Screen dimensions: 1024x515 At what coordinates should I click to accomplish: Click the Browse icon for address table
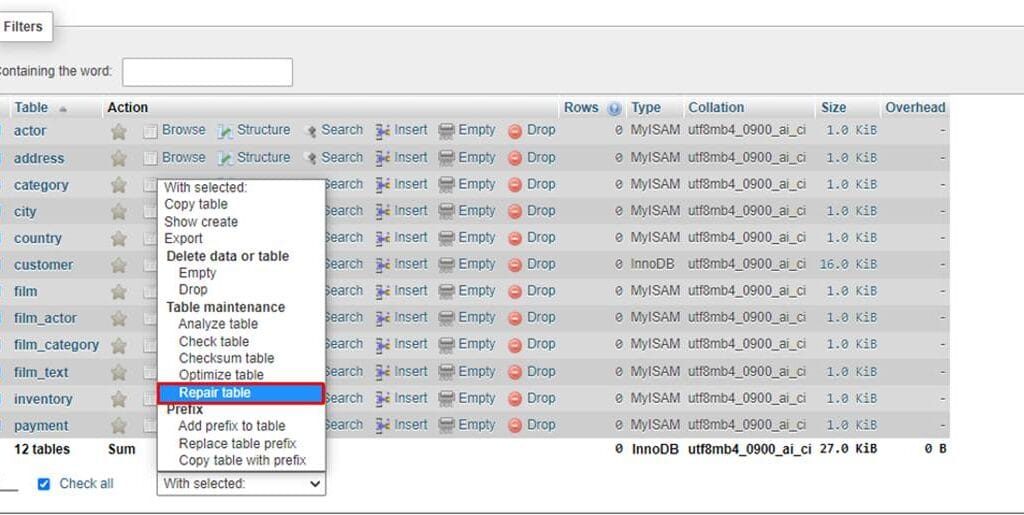point(151,158)
